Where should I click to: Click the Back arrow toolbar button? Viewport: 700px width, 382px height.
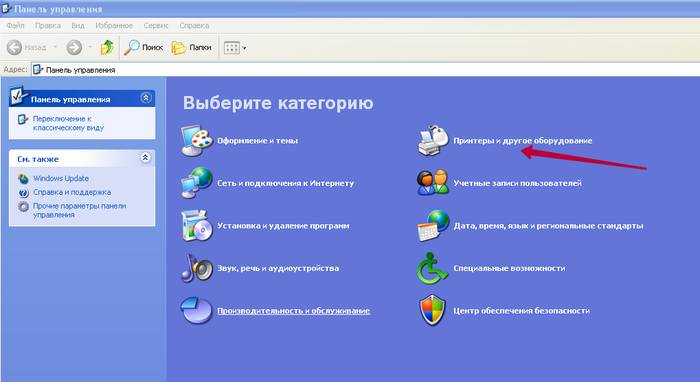point(27,47)
